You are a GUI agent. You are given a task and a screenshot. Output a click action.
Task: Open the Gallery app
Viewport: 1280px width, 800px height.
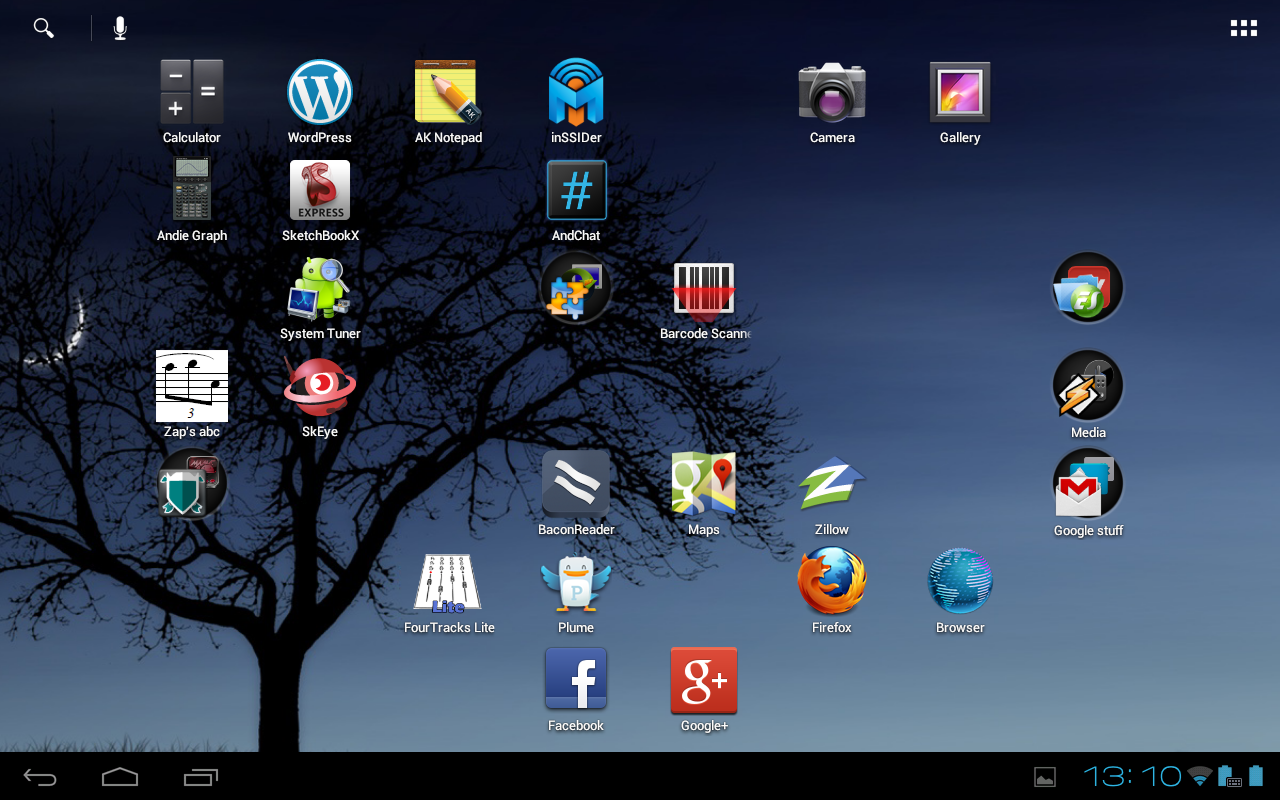pos(960,102)
